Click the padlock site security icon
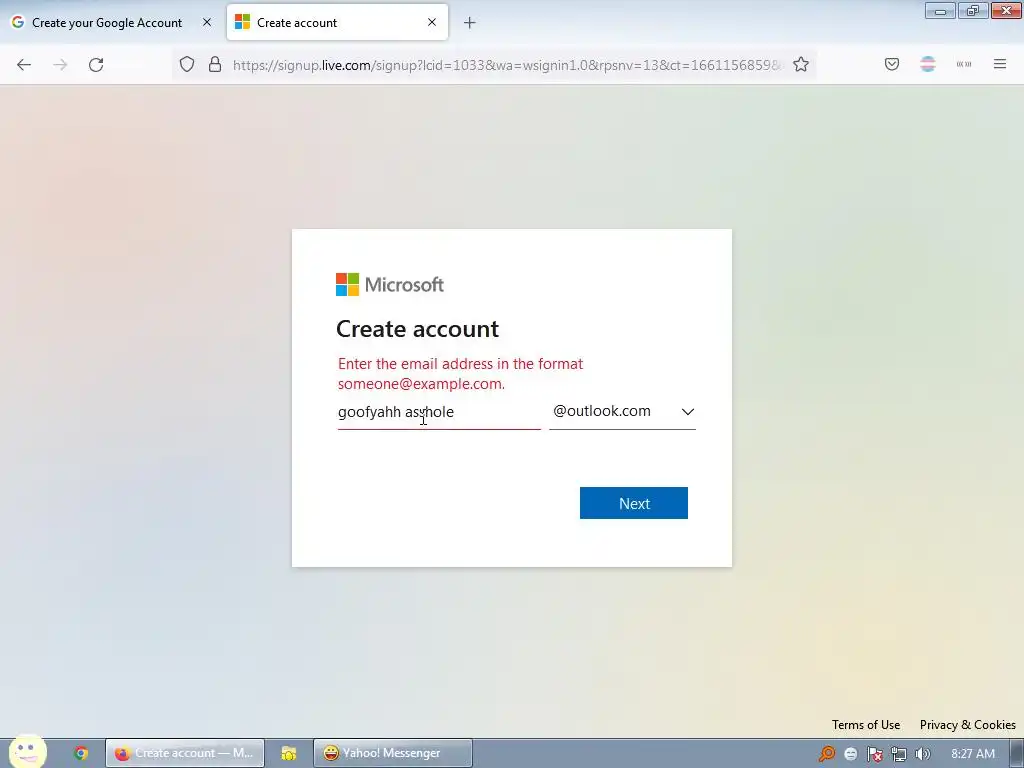 (x=215, y=64)
